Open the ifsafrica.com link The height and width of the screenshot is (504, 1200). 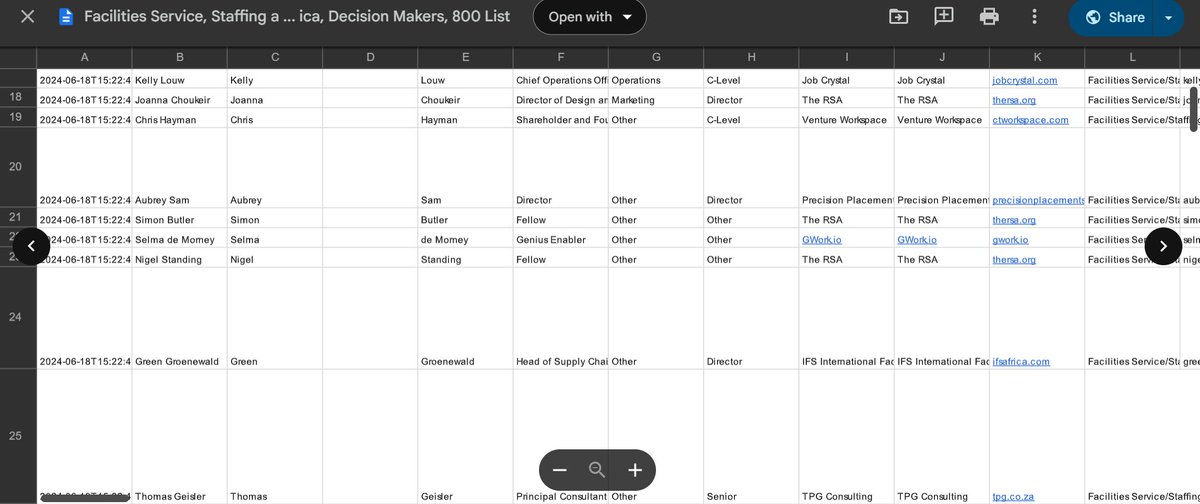click(x=1021, y=362)
